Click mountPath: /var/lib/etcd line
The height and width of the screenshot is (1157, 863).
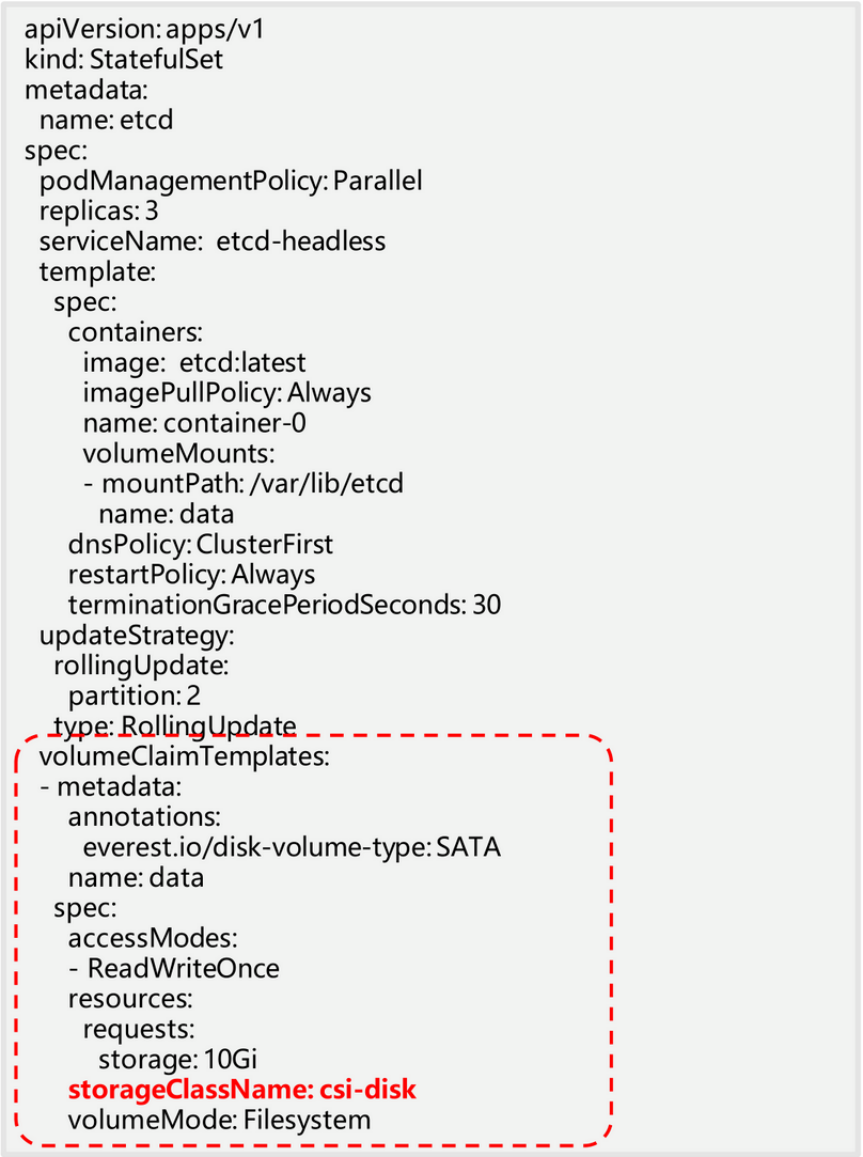tap(243, 483)
